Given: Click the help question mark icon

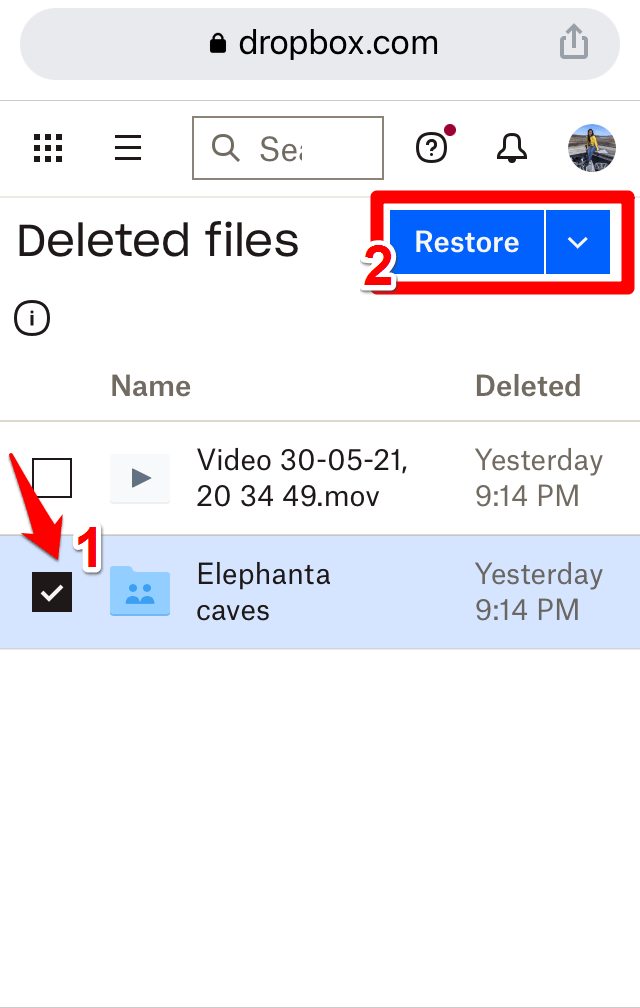Looking at the screenshot, I should (x=431, y=148).
